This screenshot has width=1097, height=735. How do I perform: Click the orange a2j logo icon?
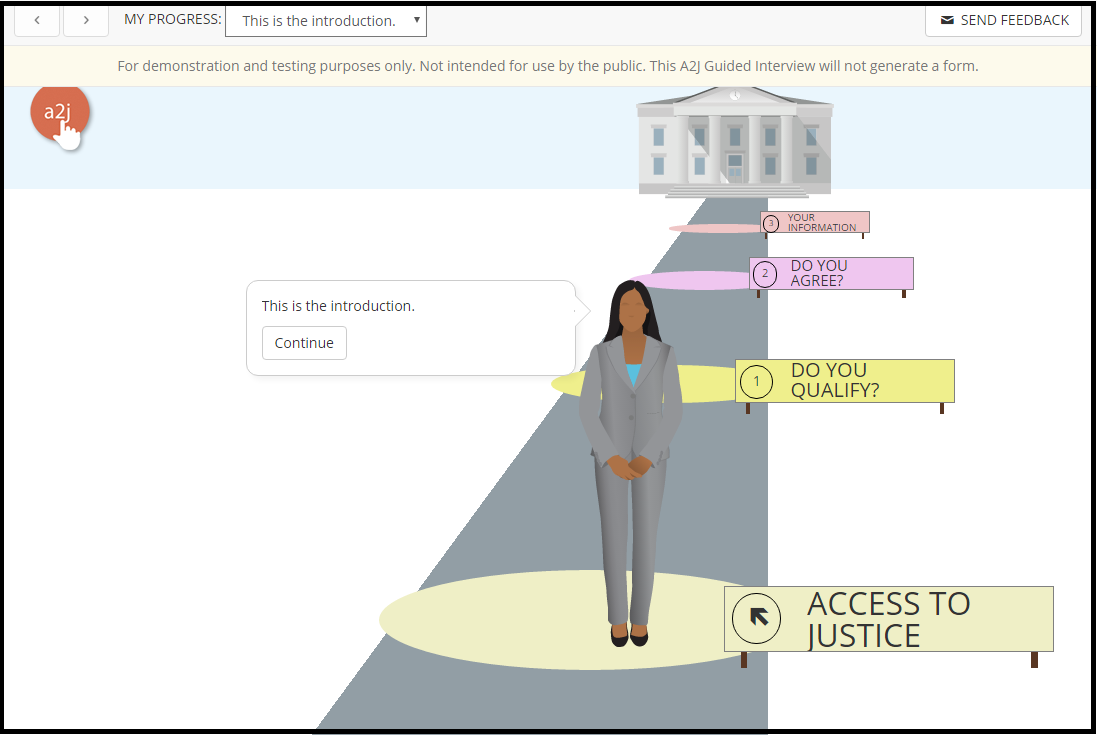click(x=62, y=114)
